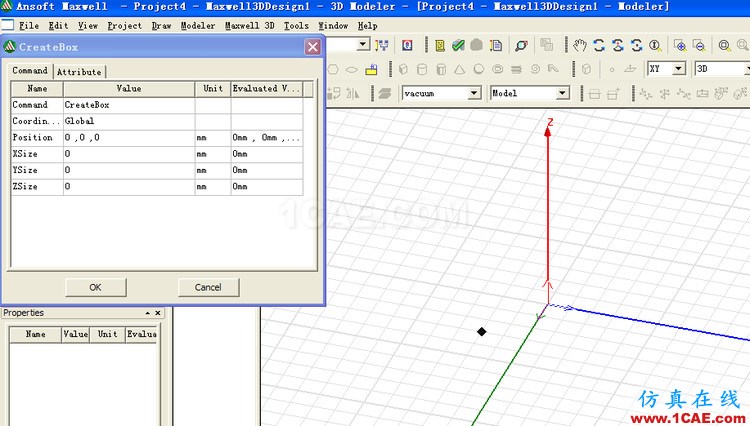750x426 pixels.
Task: Click the Validate green checkmark icon
Action: 458,45
